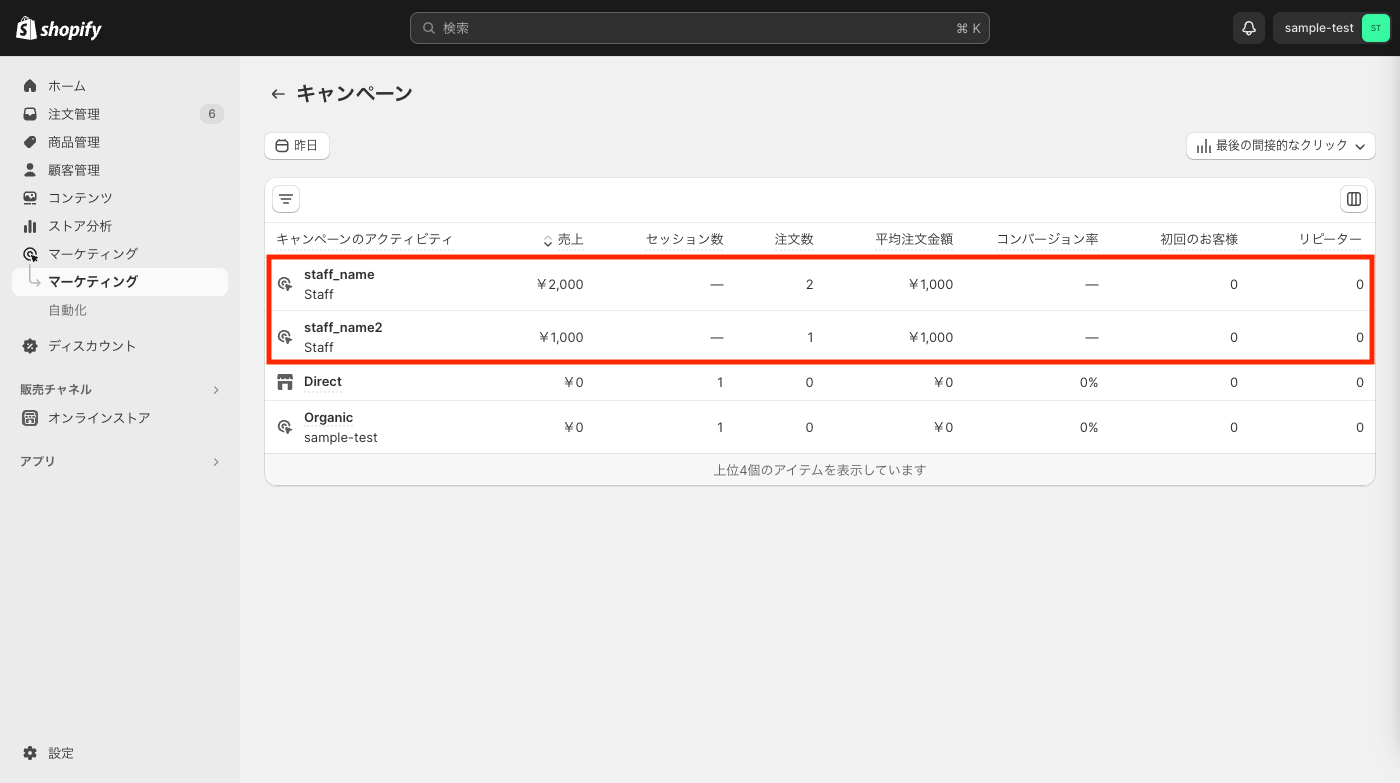
Task: Open the notifications bell
Action: point(1249,28)
